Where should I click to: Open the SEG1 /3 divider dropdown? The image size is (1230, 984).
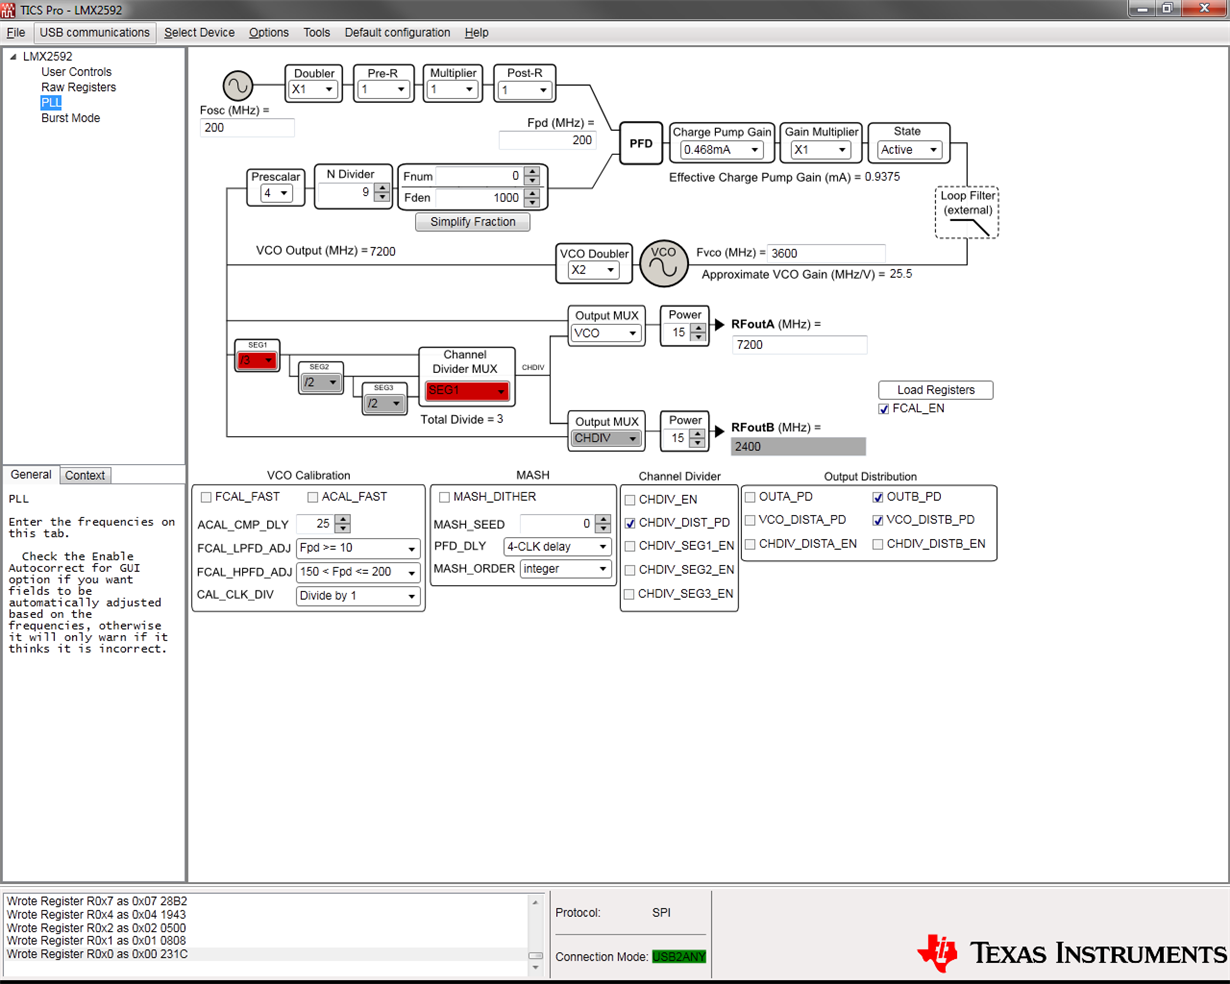tap(257, 360)
